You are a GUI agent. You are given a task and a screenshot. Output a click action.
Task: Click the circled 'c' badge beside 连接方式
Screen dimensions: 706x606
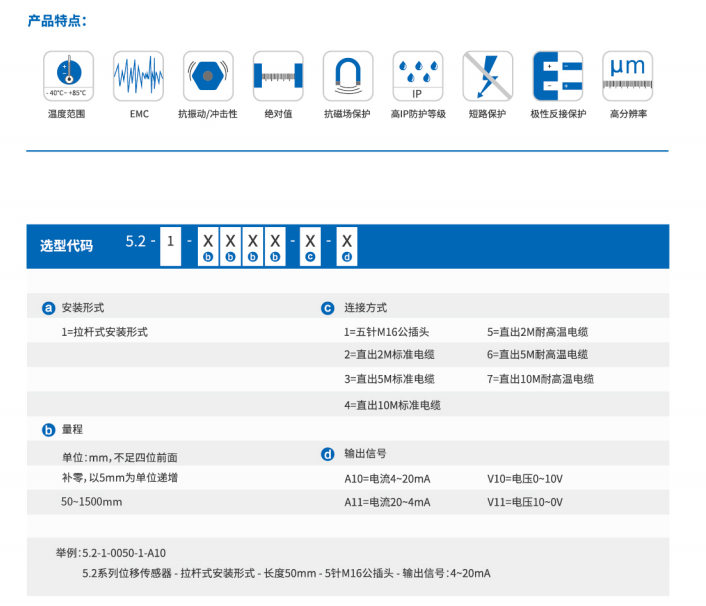tap(327, 308)
